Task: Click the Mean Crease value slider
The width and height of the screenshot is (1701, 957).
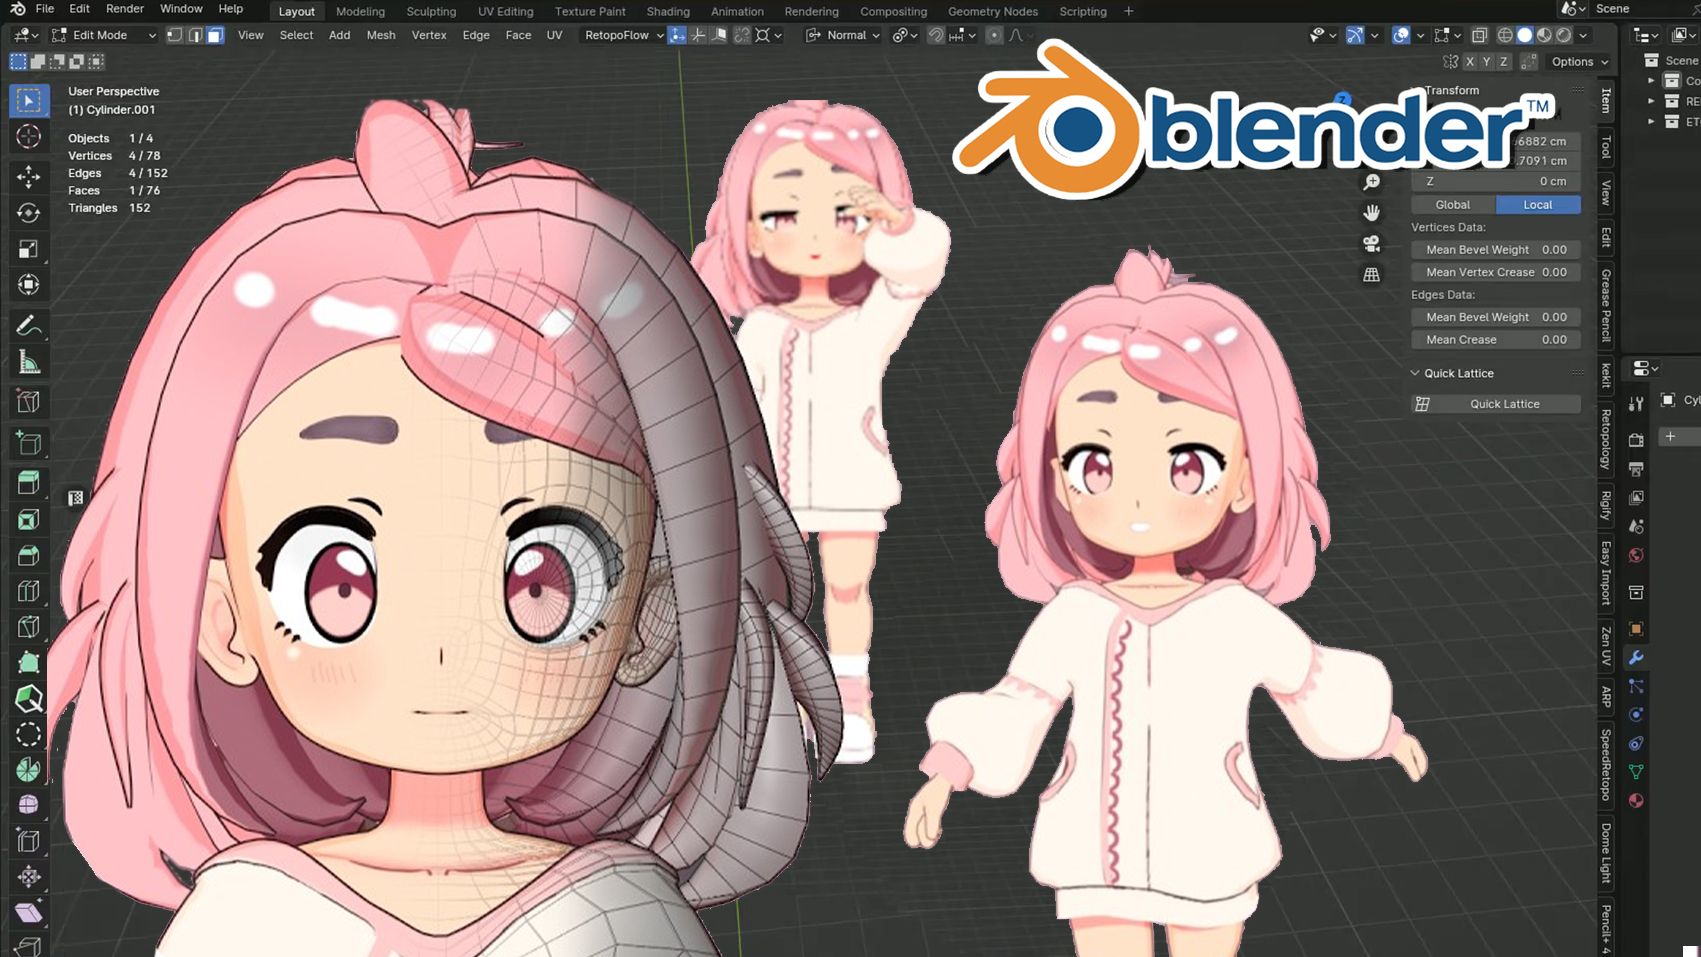Action: tap(1495, 339)
